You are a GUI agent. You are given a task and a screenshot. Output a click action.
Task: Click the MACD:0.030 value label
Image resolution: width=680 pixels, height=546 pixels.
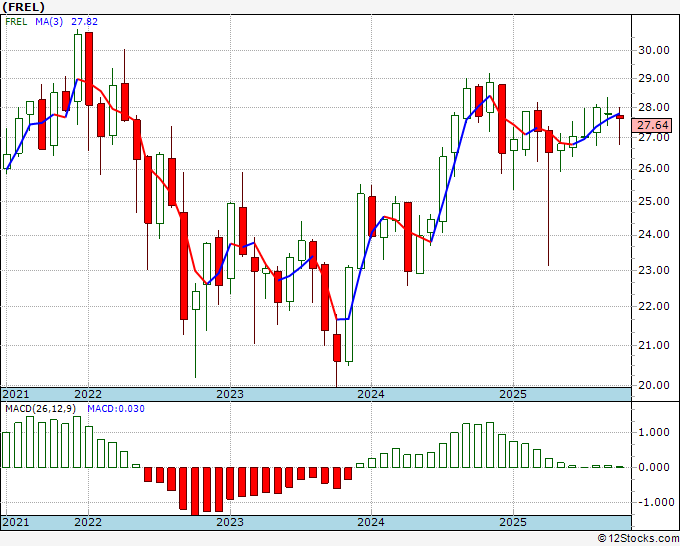(116, 409)
